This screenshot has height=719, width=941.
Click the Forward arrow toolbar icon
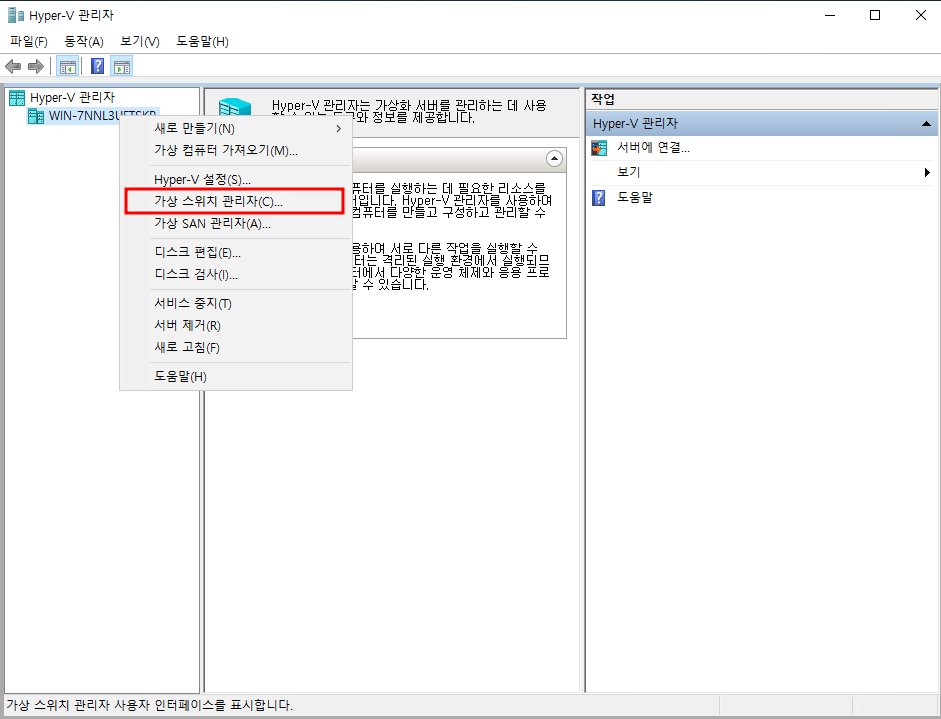(x=36, y=66)
